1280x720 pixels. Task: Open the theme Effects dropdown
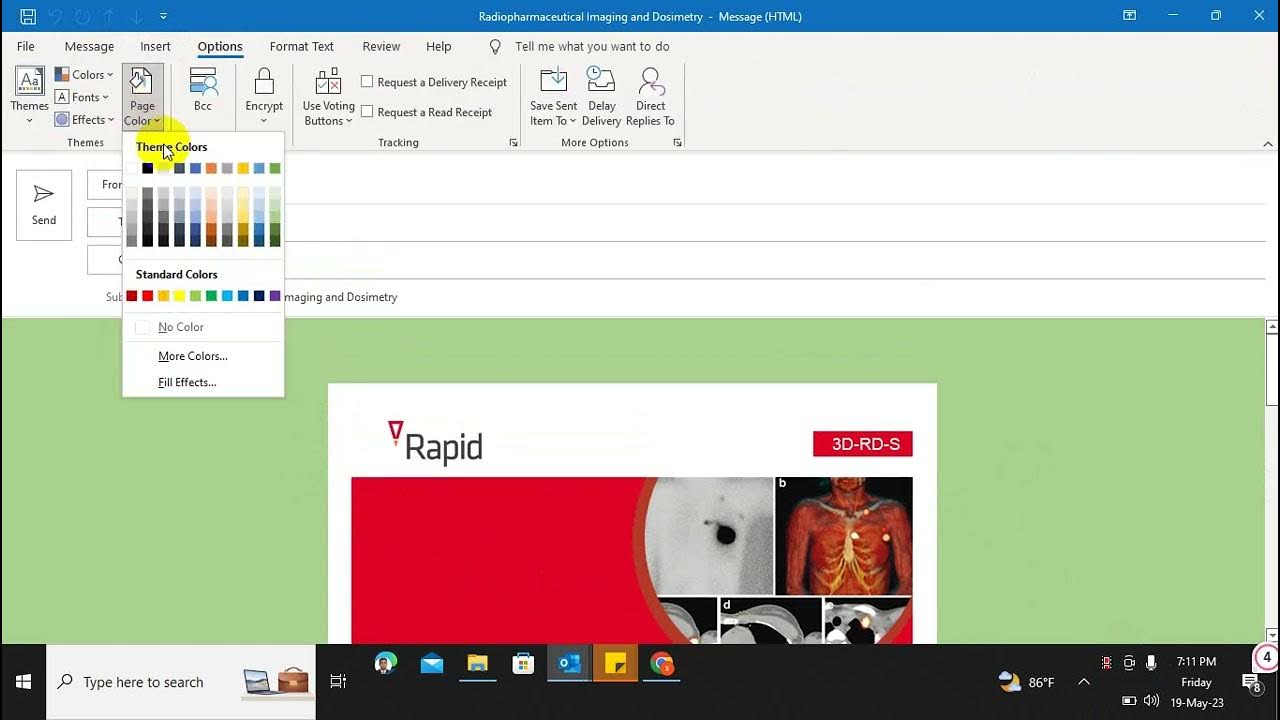[84, 120]
